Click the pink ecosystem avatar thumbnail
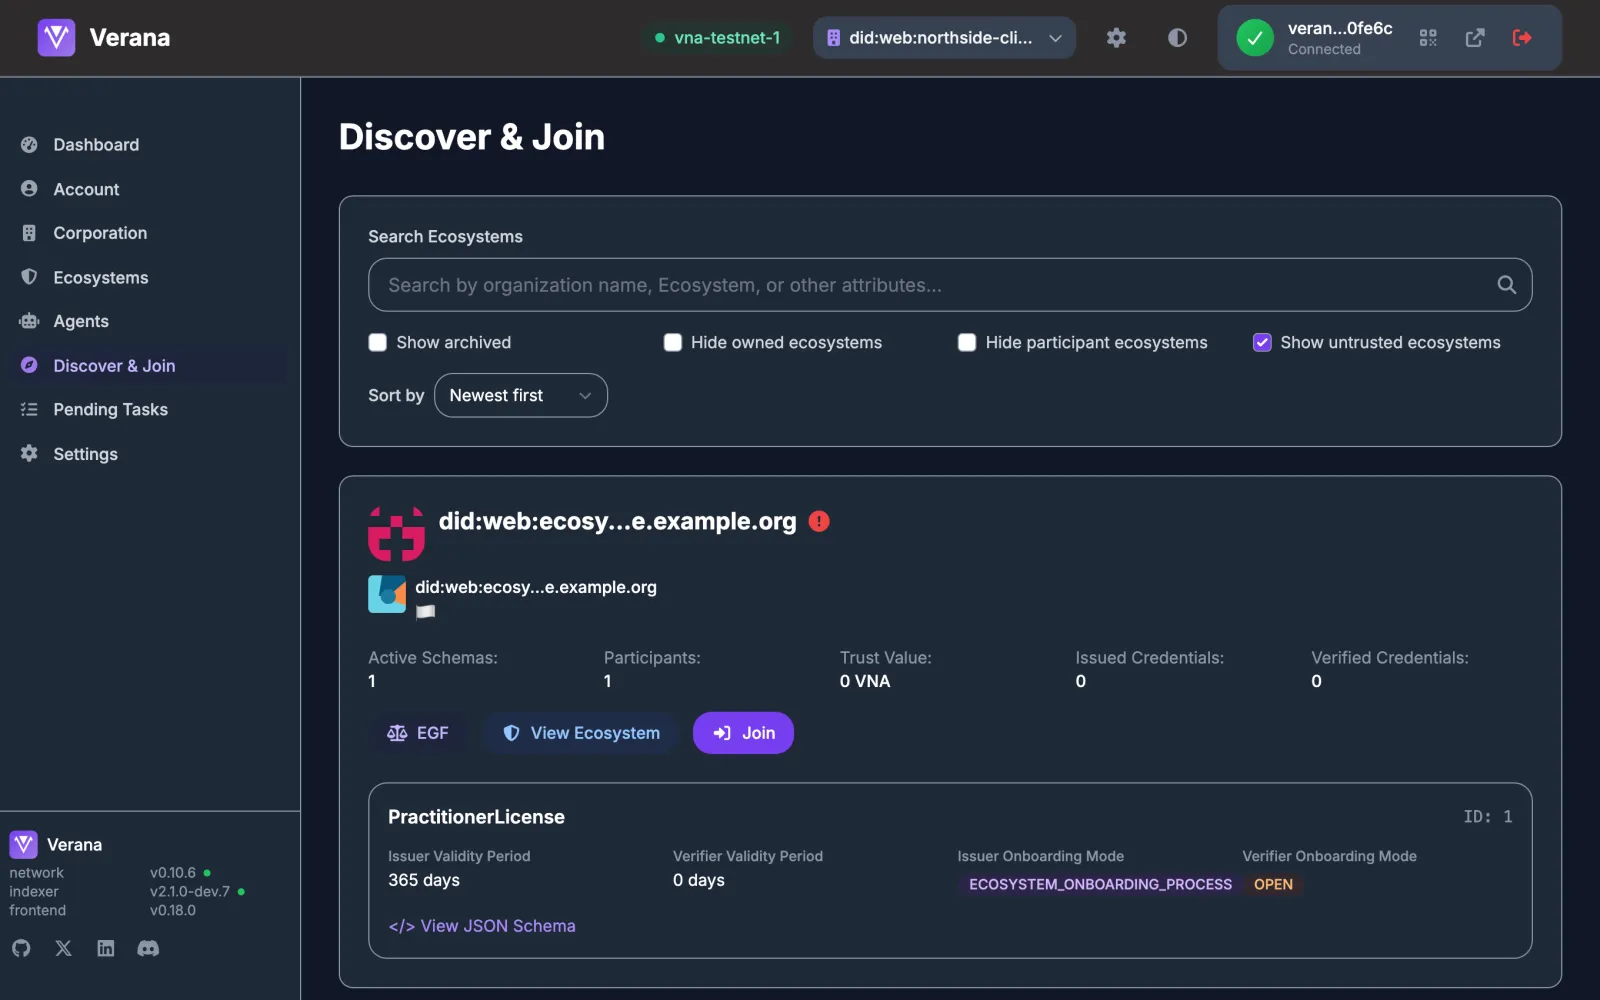 coord(396,533)
